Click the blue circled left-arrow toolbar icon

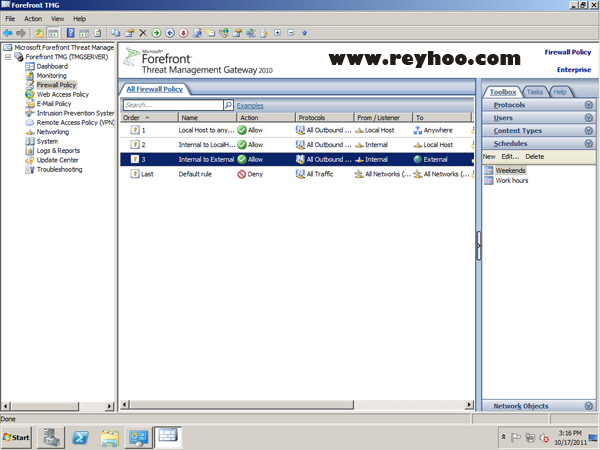point(170,33)
